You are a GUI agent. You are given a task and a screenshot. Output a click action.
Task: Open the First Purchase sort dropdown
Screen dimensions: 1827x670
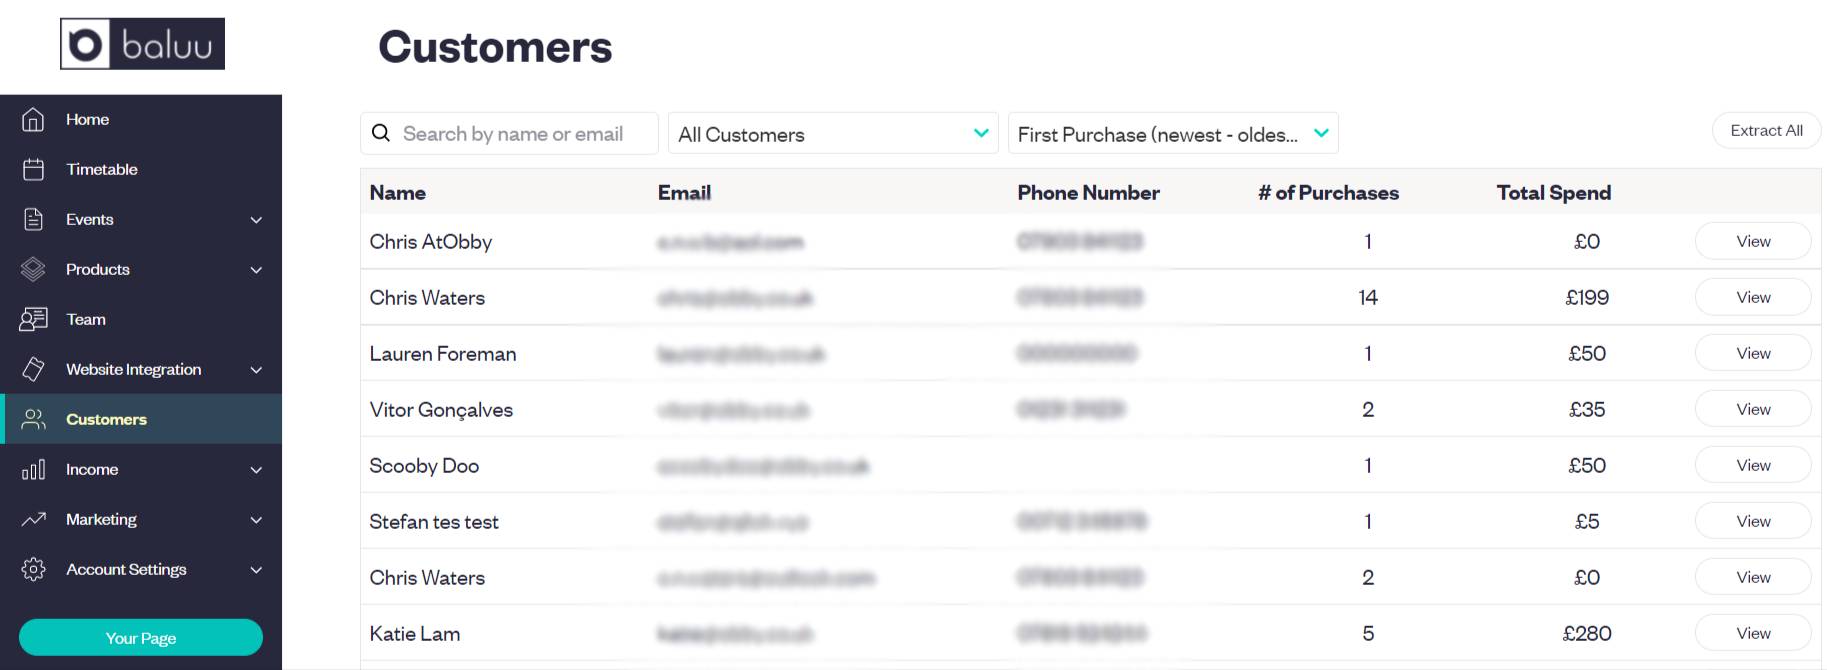(1173, 132)
